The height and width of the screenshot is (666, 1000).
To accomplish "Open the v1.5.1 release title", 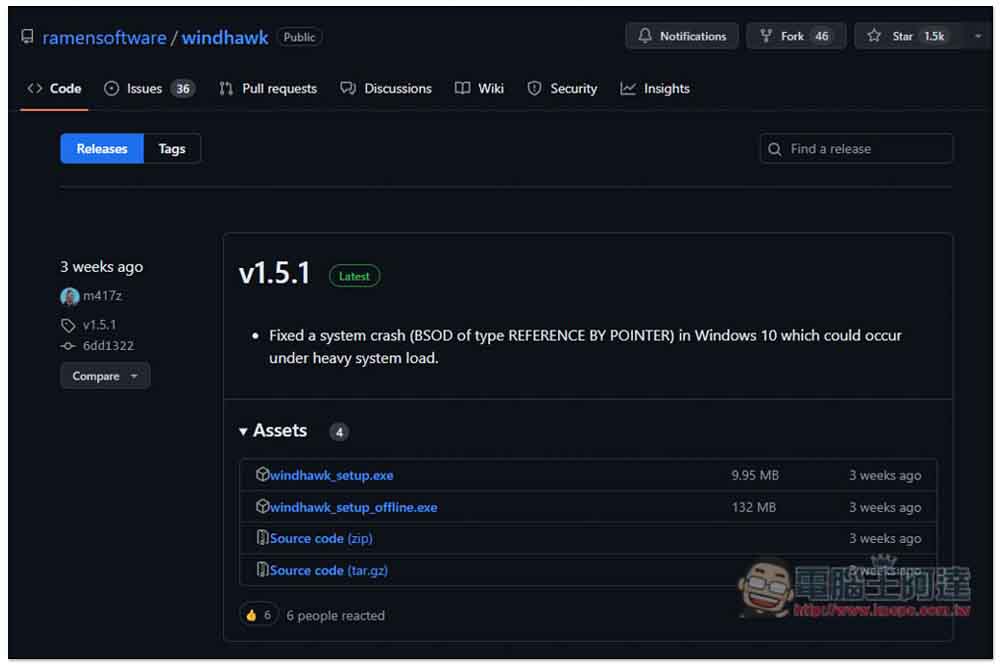I will pyautogui.click(x=274, y=274).
